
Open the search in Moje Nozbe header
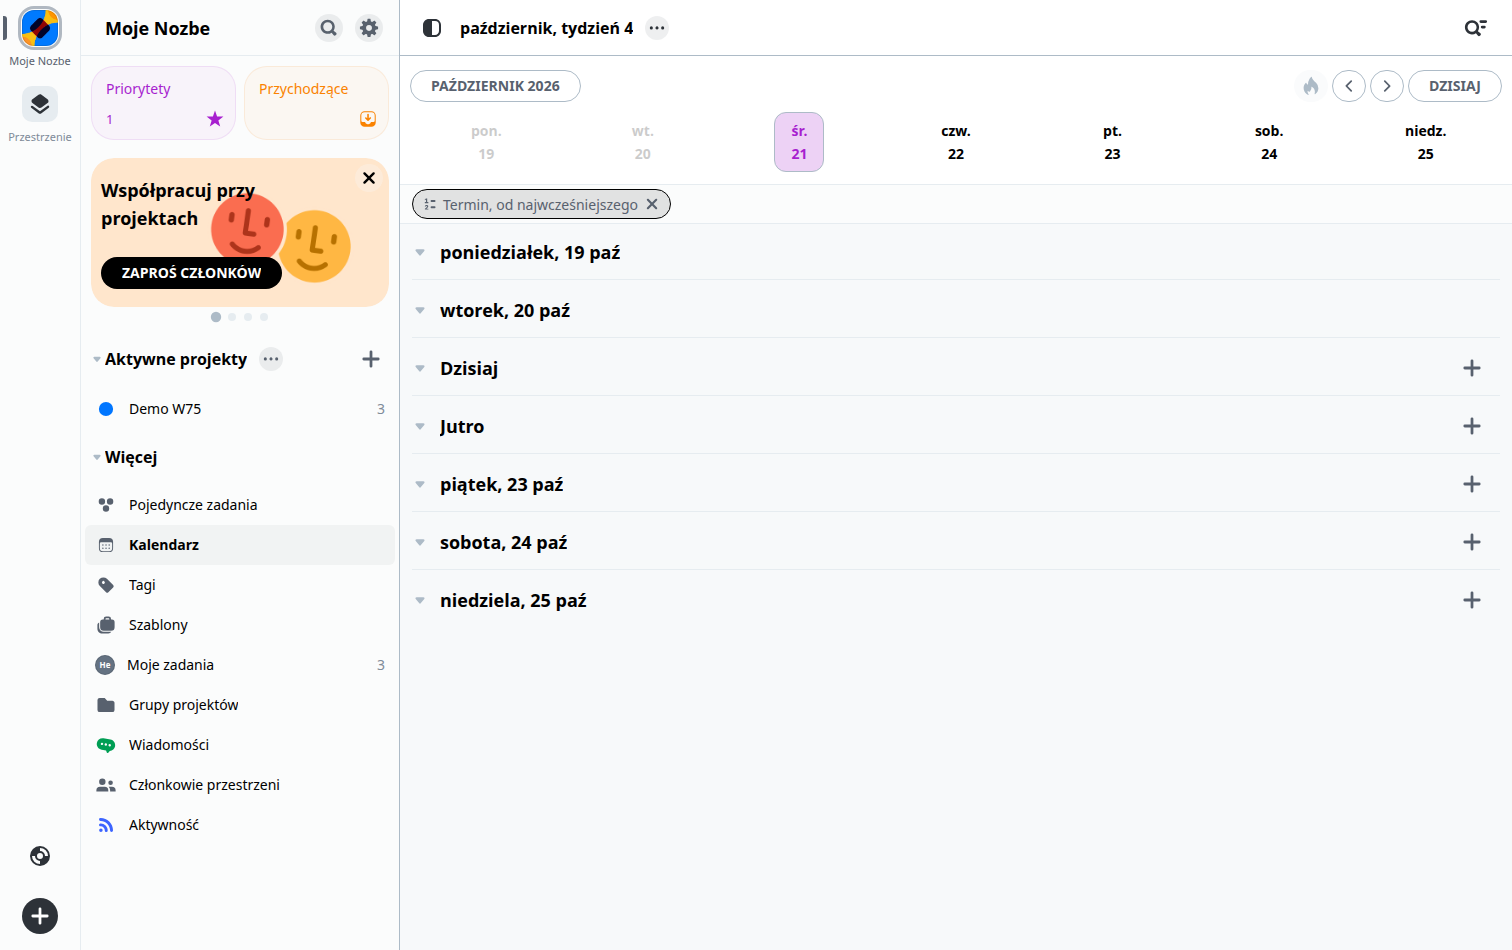tap(329, 28)
